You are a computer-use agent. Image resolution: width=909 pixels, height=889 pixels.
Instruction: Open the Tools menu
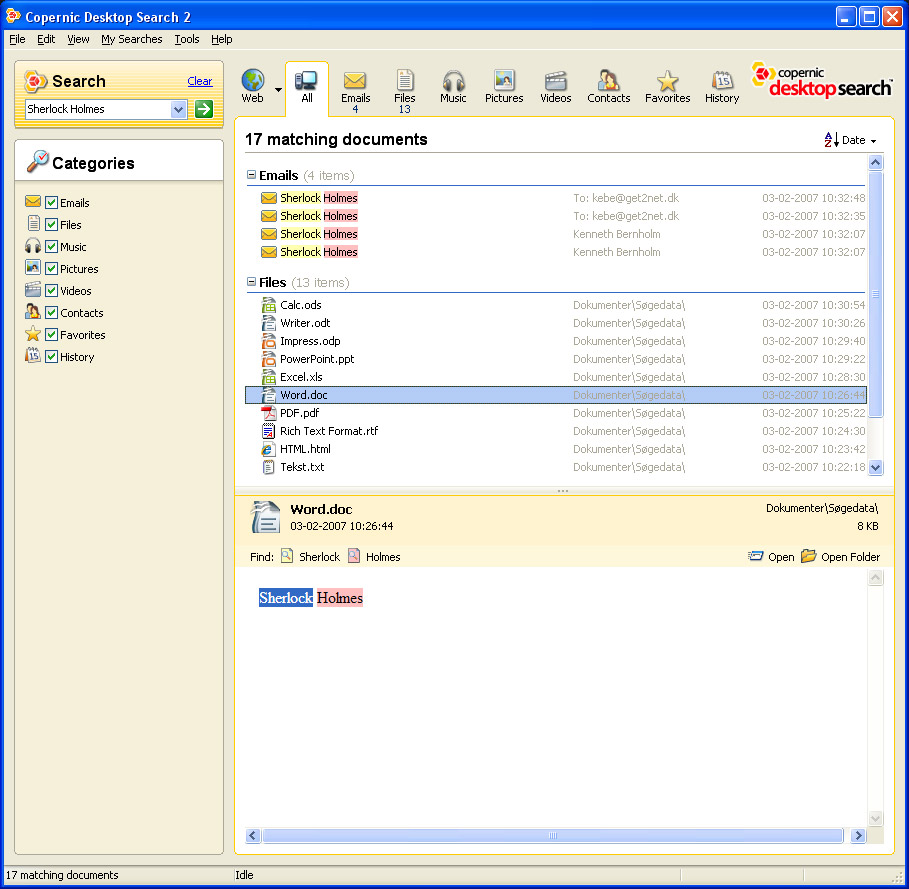[x=186, y=39]
